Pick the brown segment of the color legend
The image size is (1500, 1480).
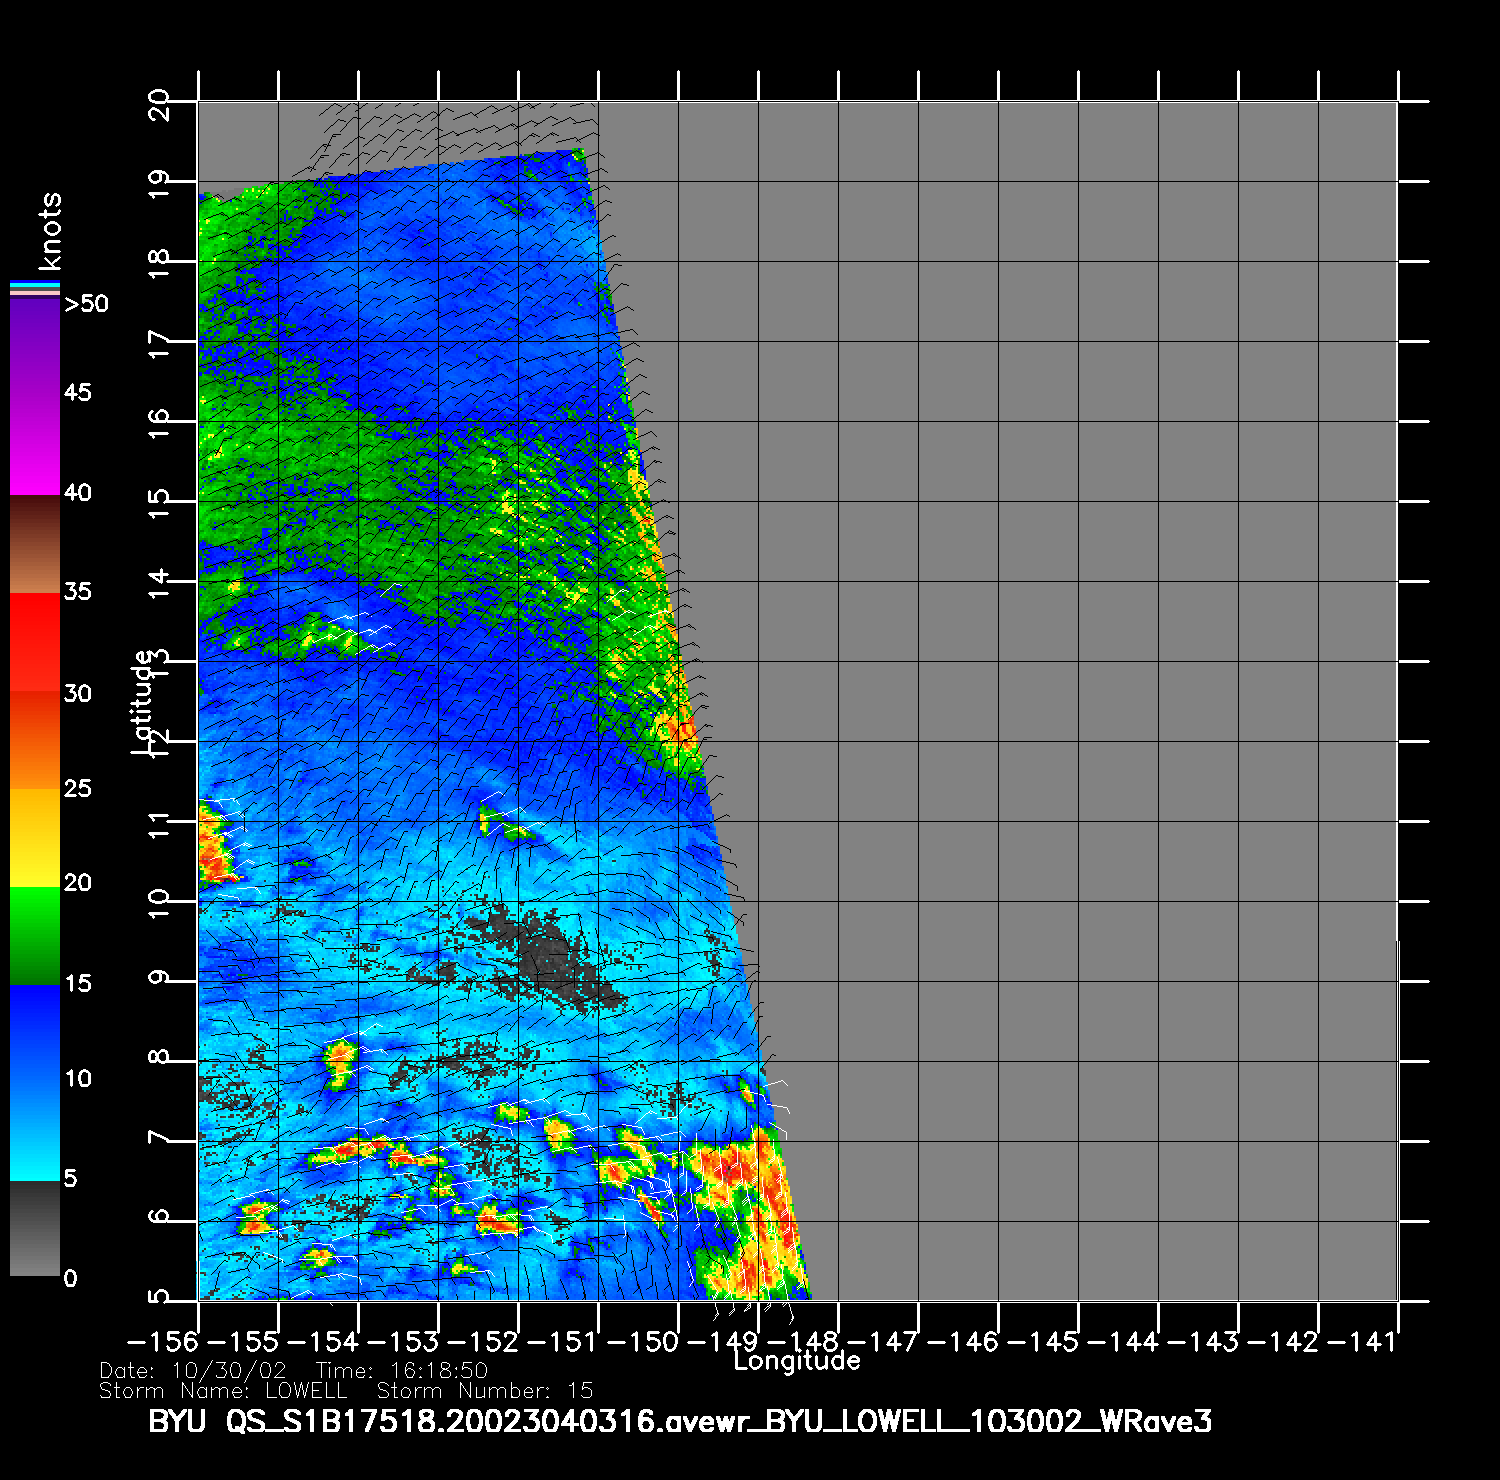click(34, 545)
